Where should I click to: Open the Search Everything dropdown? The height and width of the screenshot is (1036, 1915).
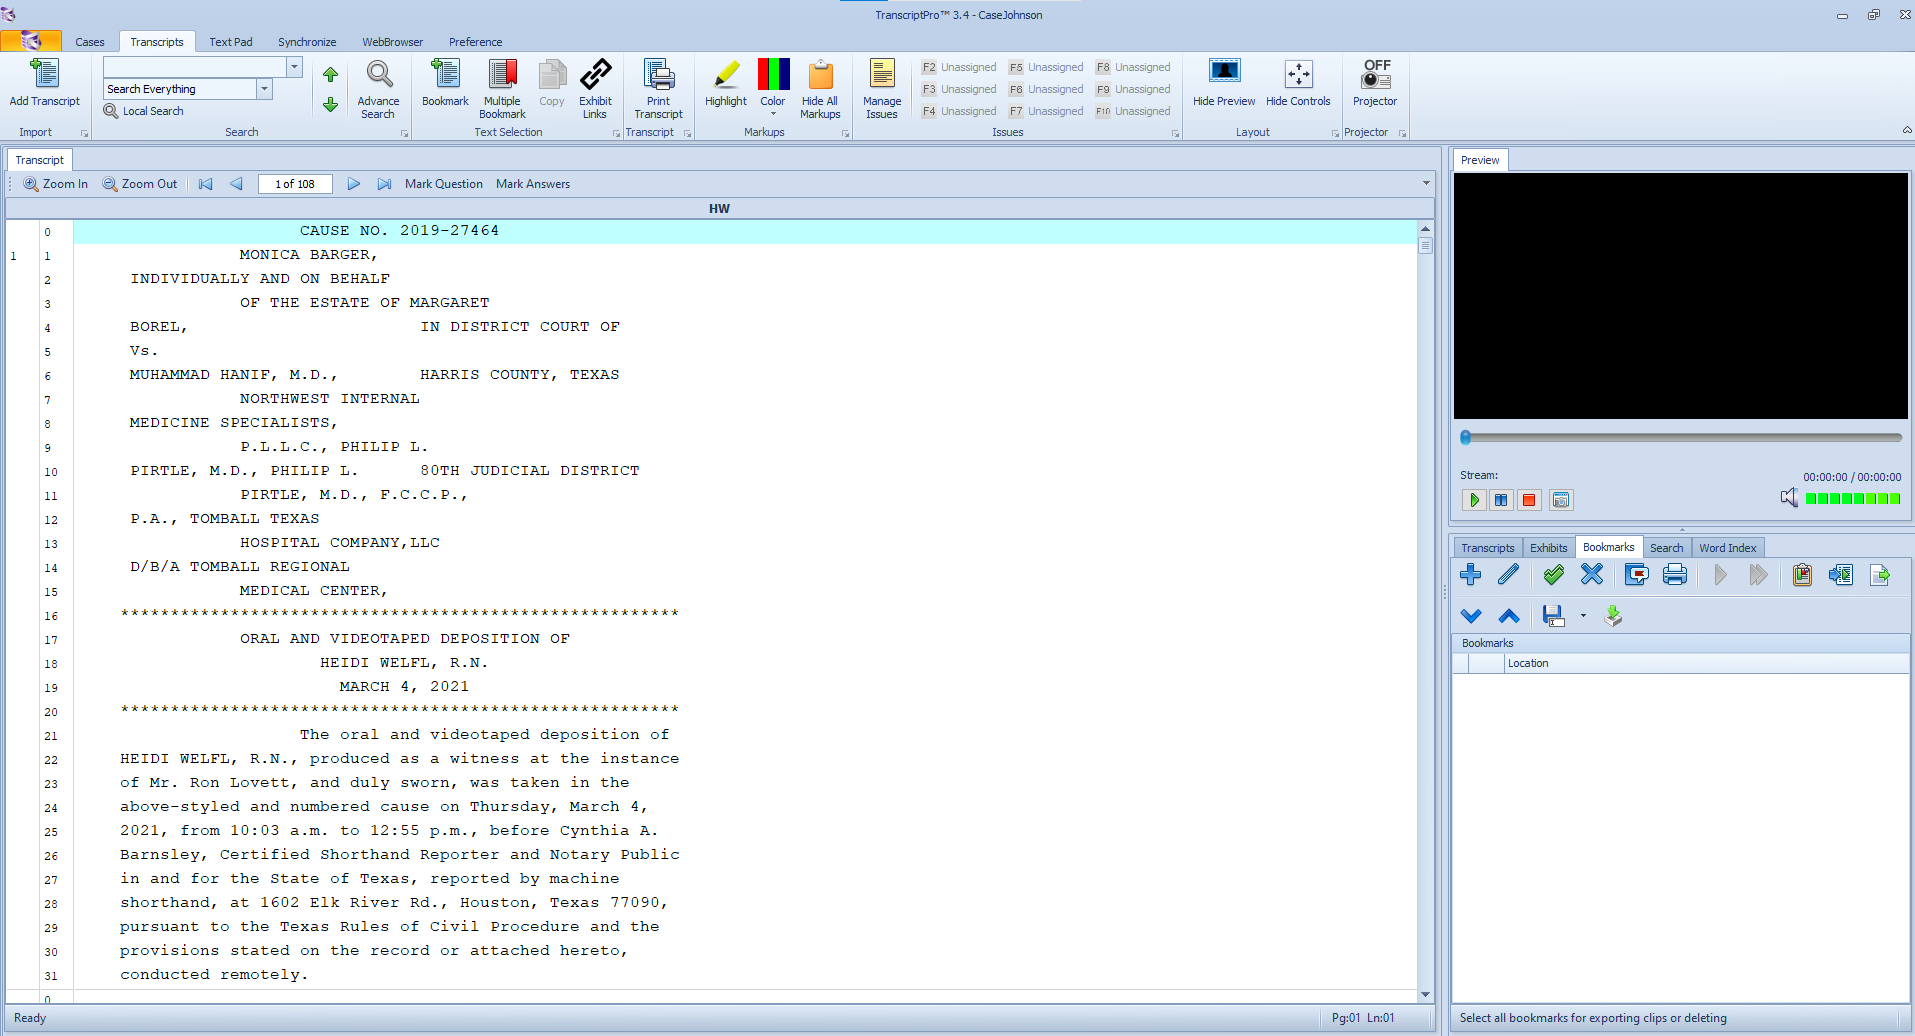263,89
